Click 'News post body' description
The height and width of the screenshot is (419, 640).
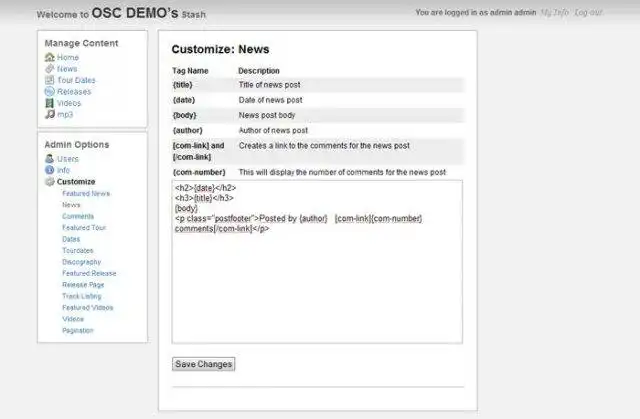(267, 115)
